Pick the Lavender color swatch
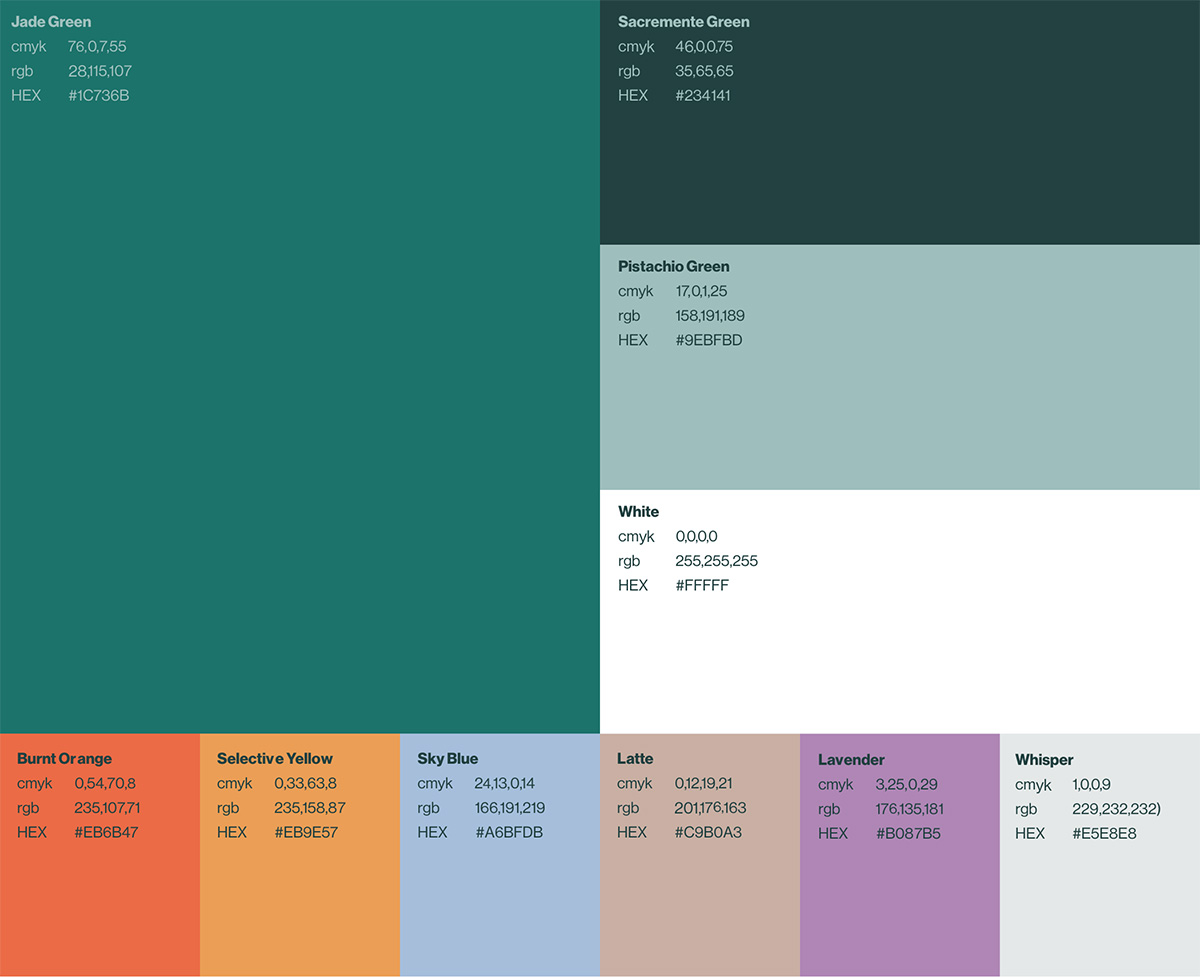This screenshot has height=977, width=1200. (900, 900)
